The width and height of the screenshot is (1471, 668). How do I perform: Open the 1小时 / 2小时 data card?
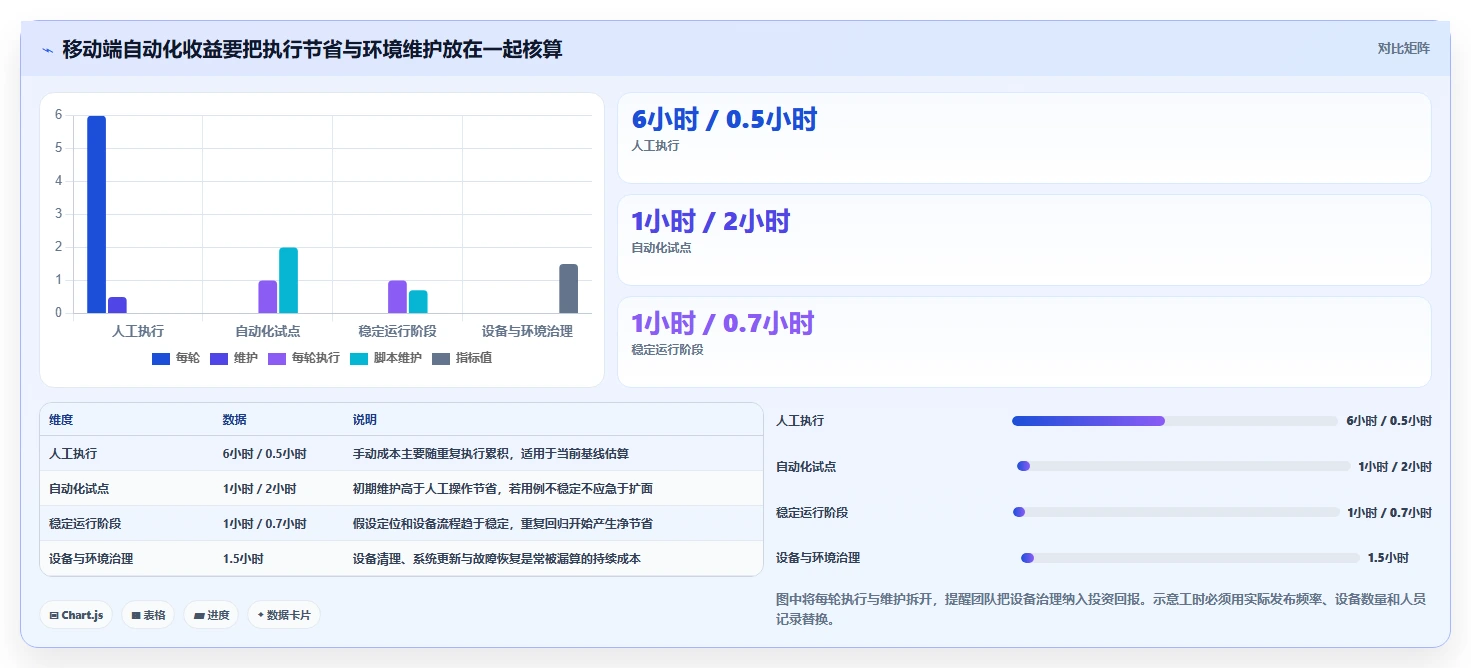1024,240
